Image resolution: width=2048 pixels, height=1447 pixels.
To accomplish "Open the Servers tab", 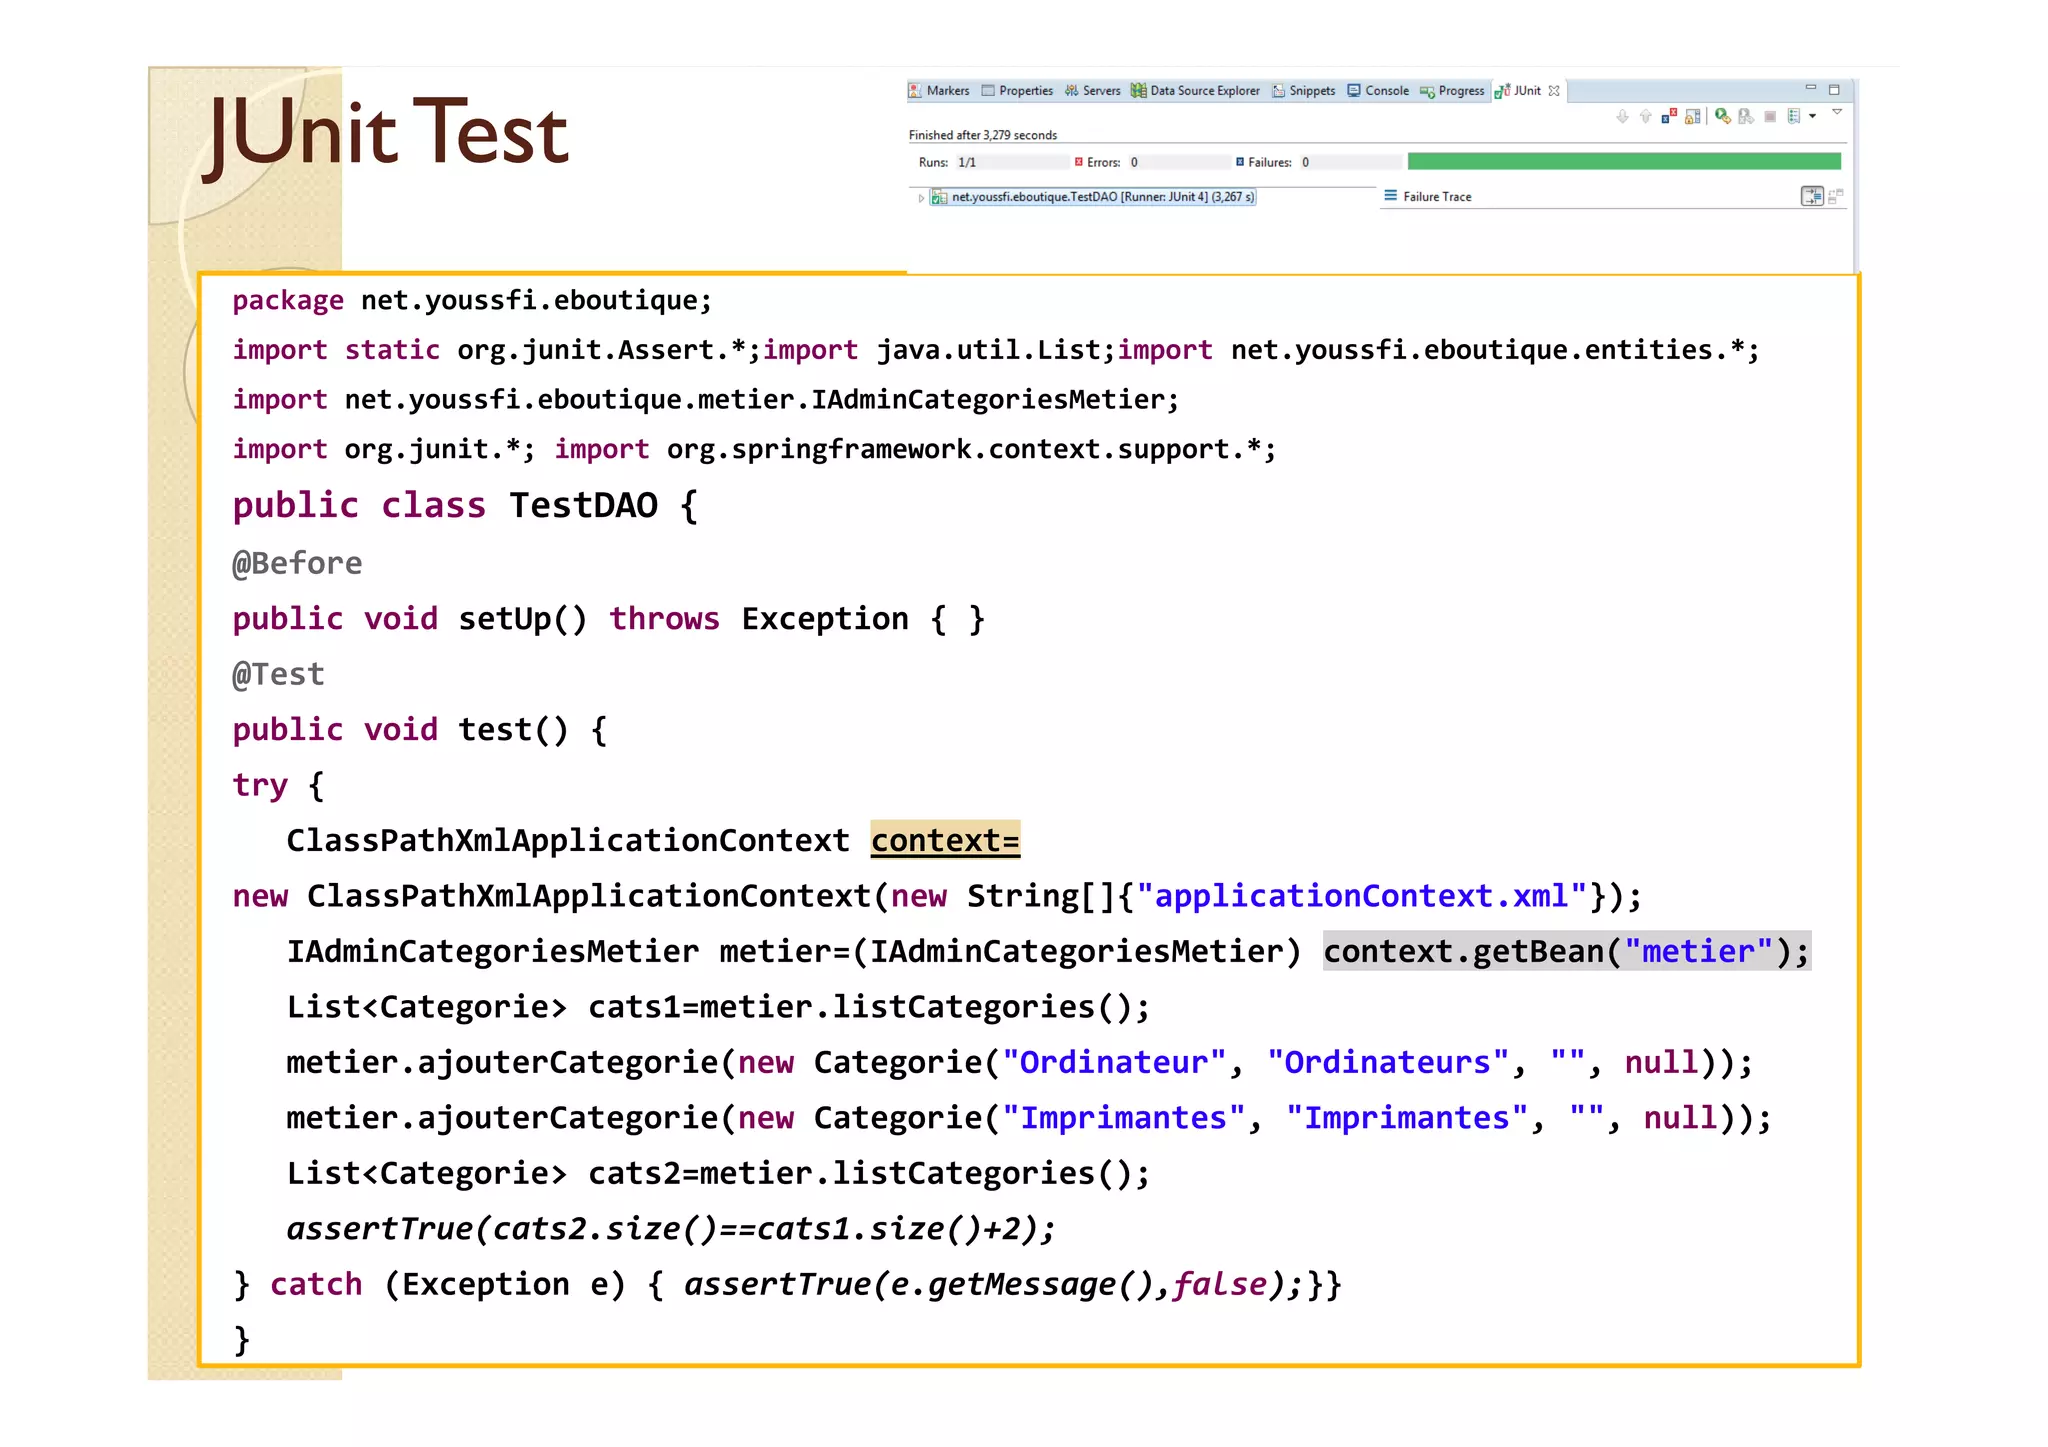I will [x=1092, y=90].
